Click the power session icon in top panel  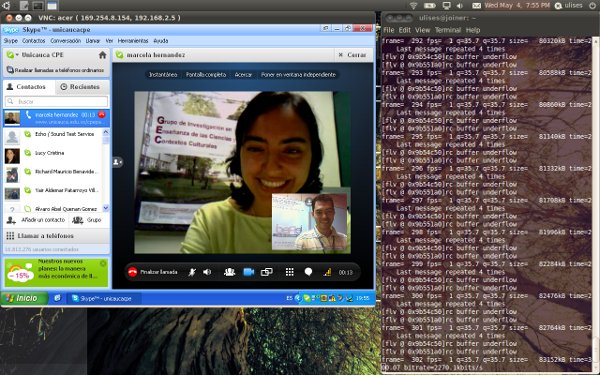click(x=592, y=5)
